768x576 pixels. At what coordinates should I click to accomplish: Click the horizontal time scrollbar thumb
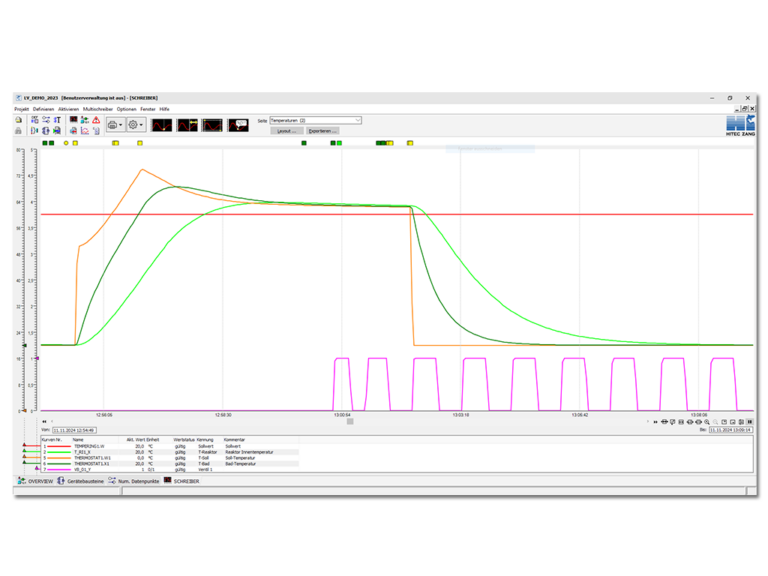tap(349, 421)
